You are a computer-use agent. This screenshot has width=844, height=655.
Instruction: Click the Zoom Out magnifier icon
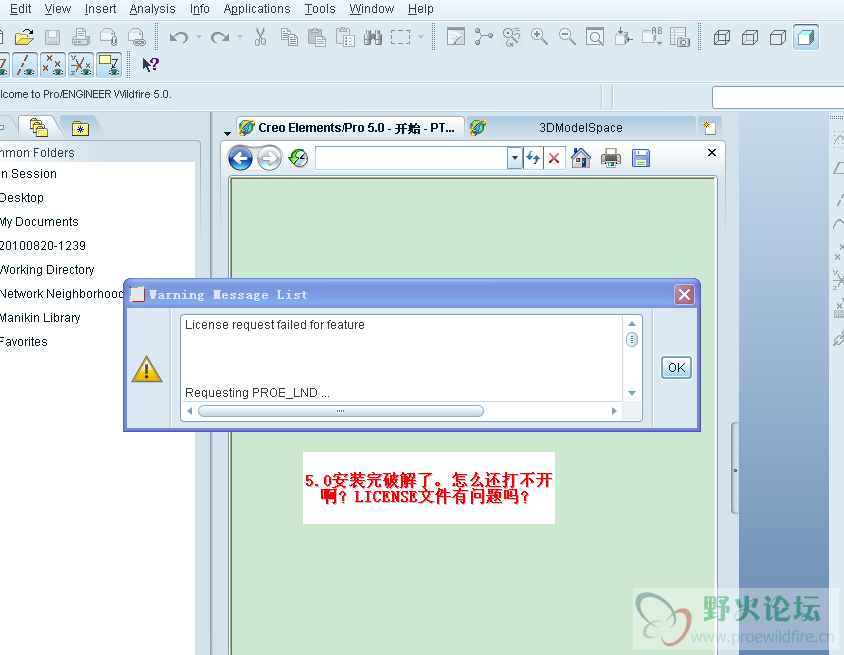click(x=567, y=37)
